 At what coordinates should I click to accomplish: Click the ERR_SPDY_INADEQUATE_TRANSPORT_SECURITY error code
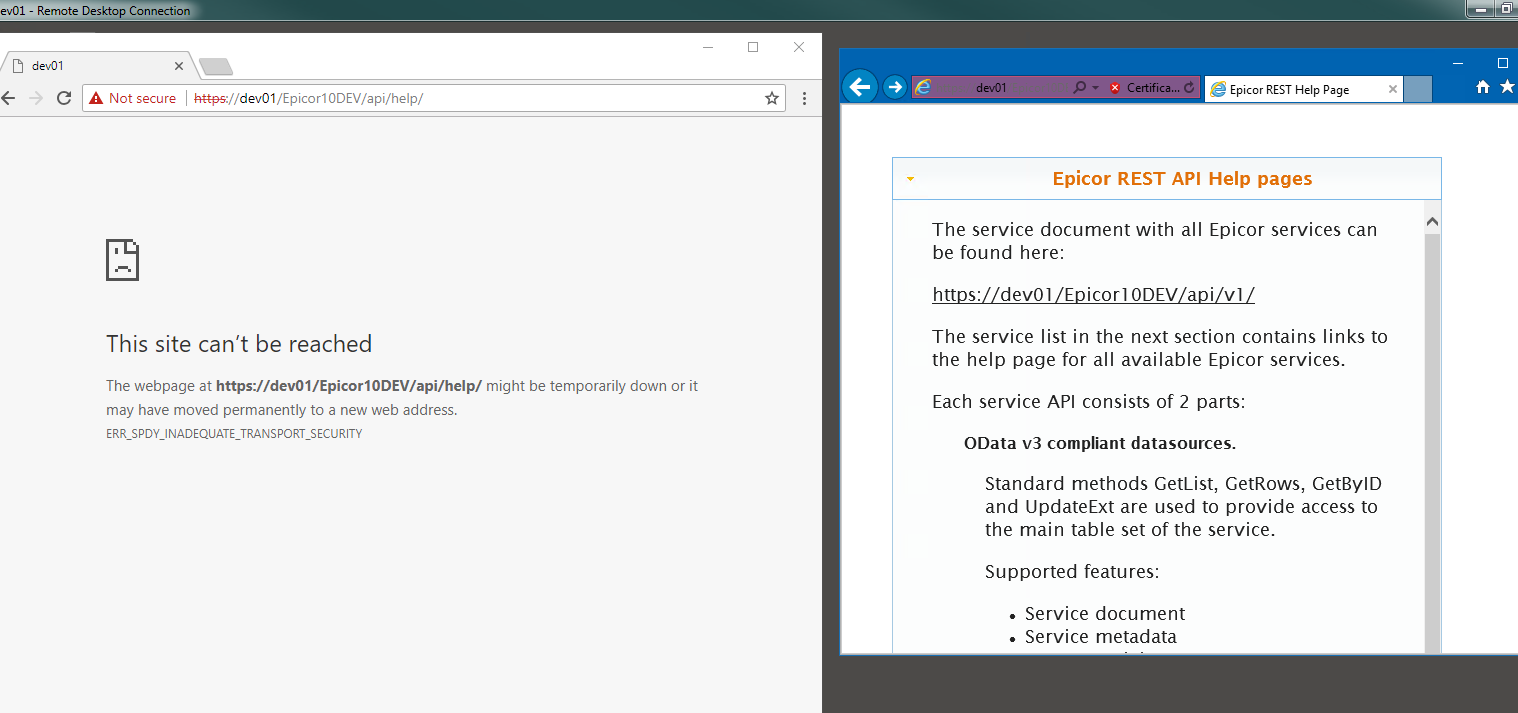pos(234,434)
